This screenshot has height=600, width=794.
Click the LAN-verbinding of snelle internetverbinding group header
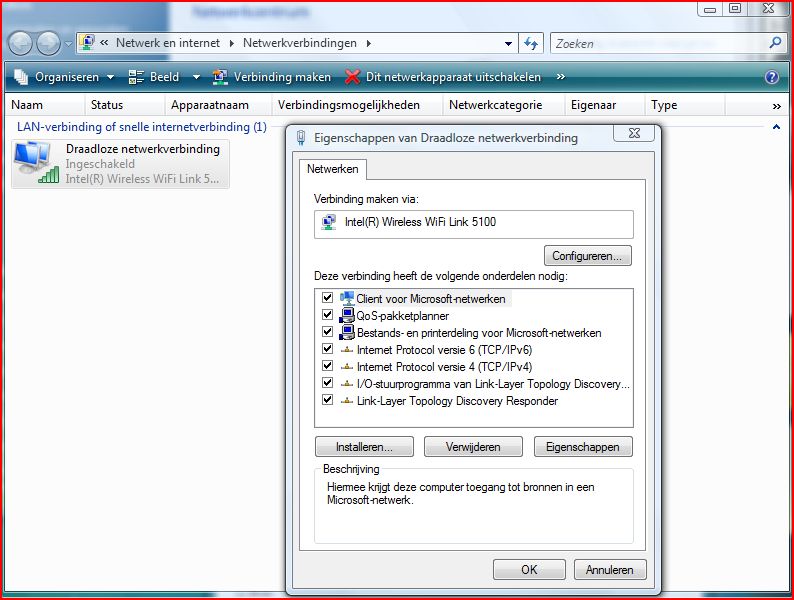[x=142, y=127]
